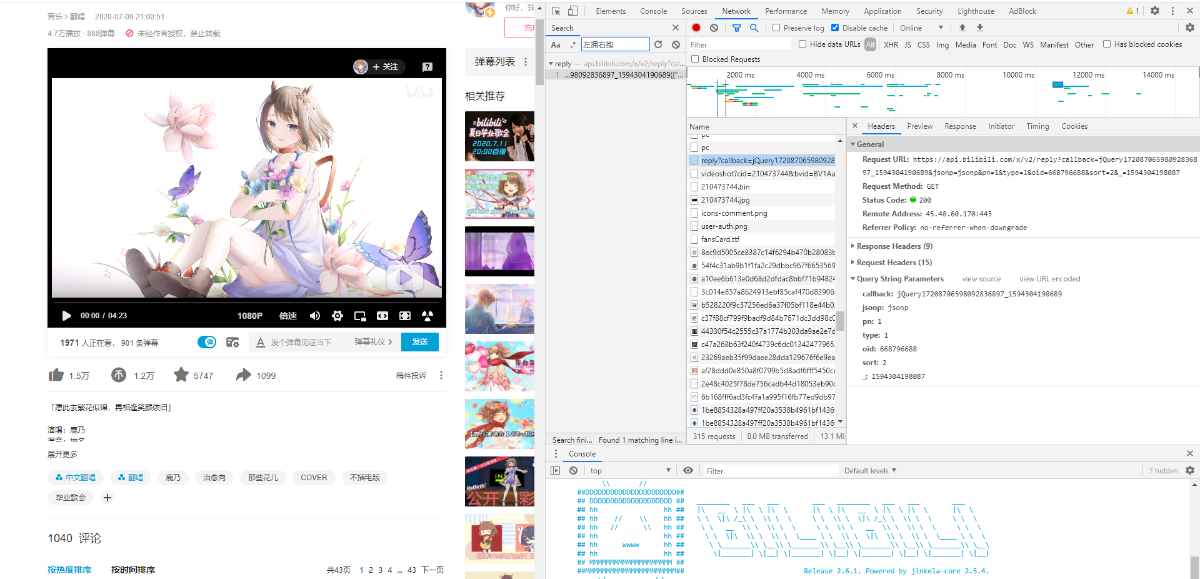Click 'view source' link for query parameters
Screen dimensions: 1200x579
tap(981, 279)
